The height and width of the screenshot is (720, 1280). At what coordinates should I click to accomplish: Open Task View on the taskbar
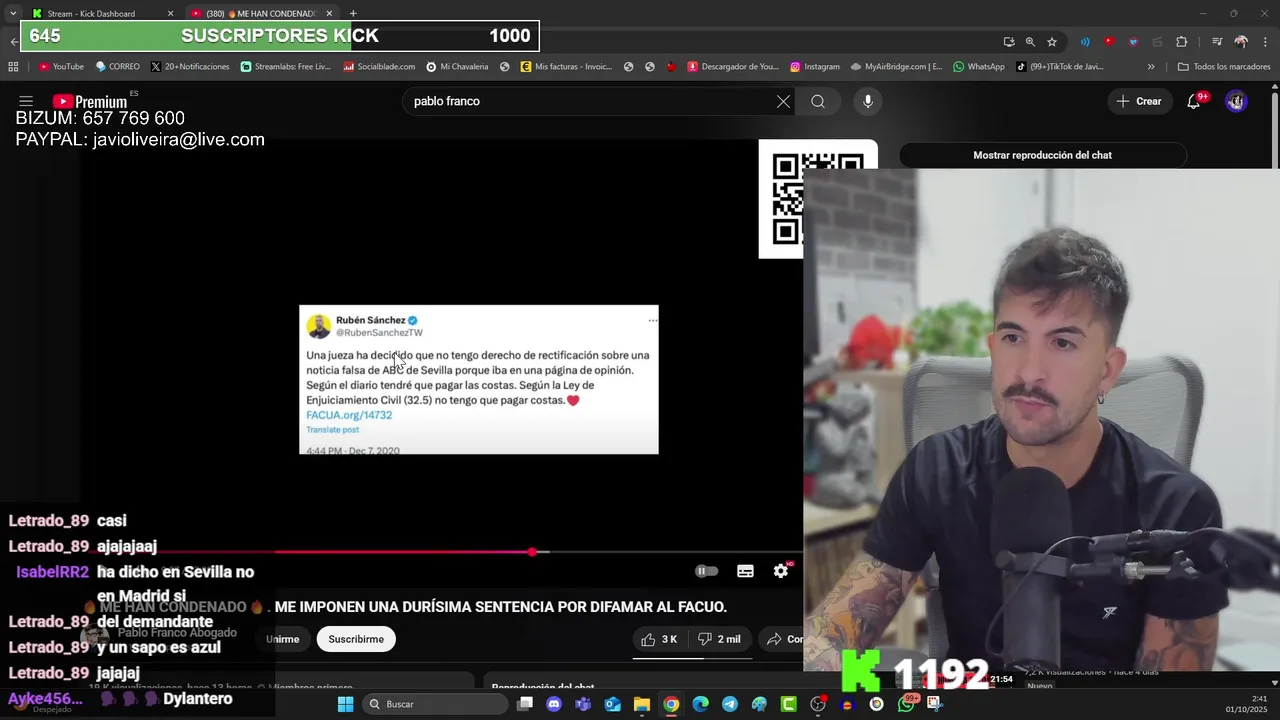tap(525, 704)
